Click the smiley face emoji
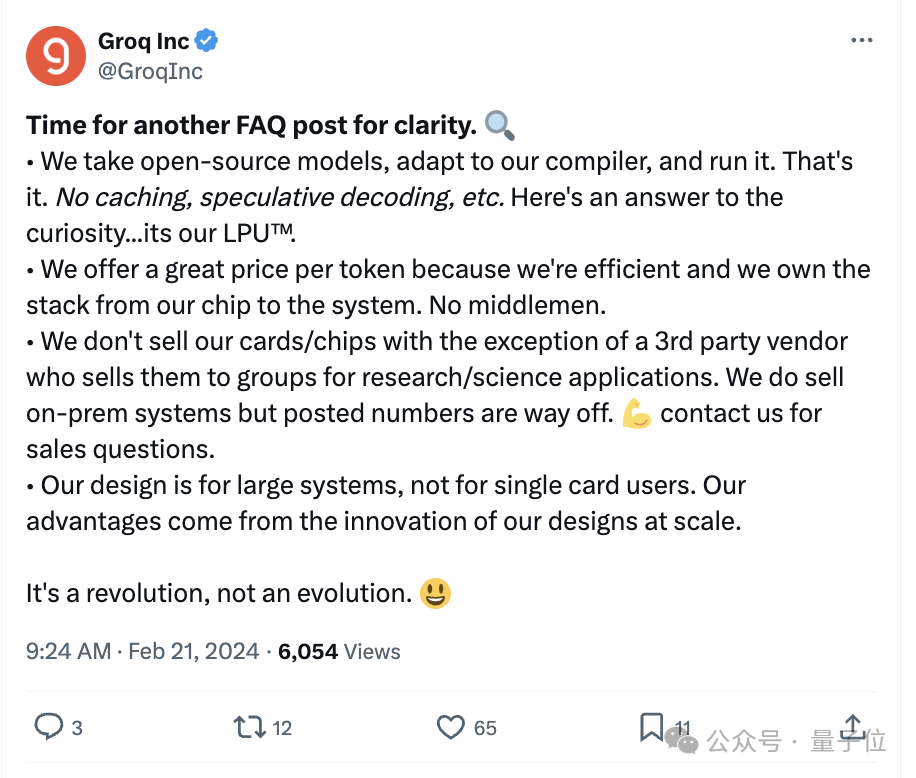Screen dimensions: 916x778 [x=436, y=593]
